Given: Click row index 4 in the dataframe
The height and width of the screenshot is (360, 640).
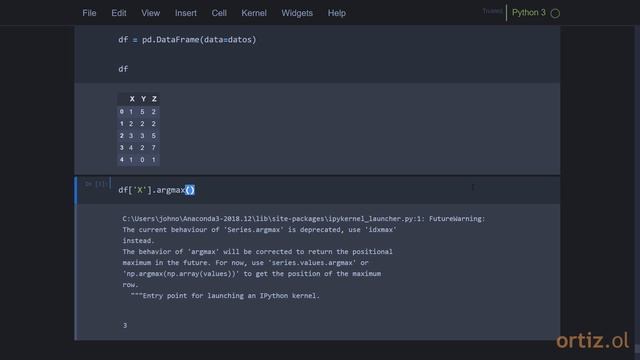Looking at the screenshot, I should 122,160.
